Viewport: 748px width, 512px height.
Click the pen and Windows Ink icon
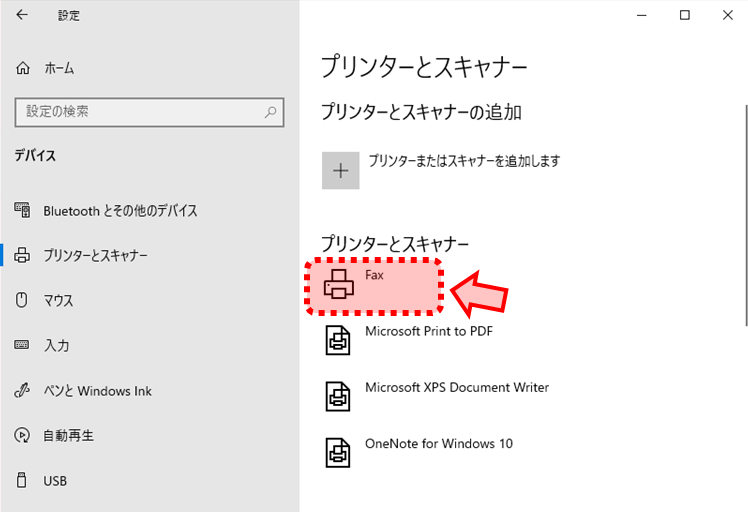pyautogui.click(x=23, y=391)
